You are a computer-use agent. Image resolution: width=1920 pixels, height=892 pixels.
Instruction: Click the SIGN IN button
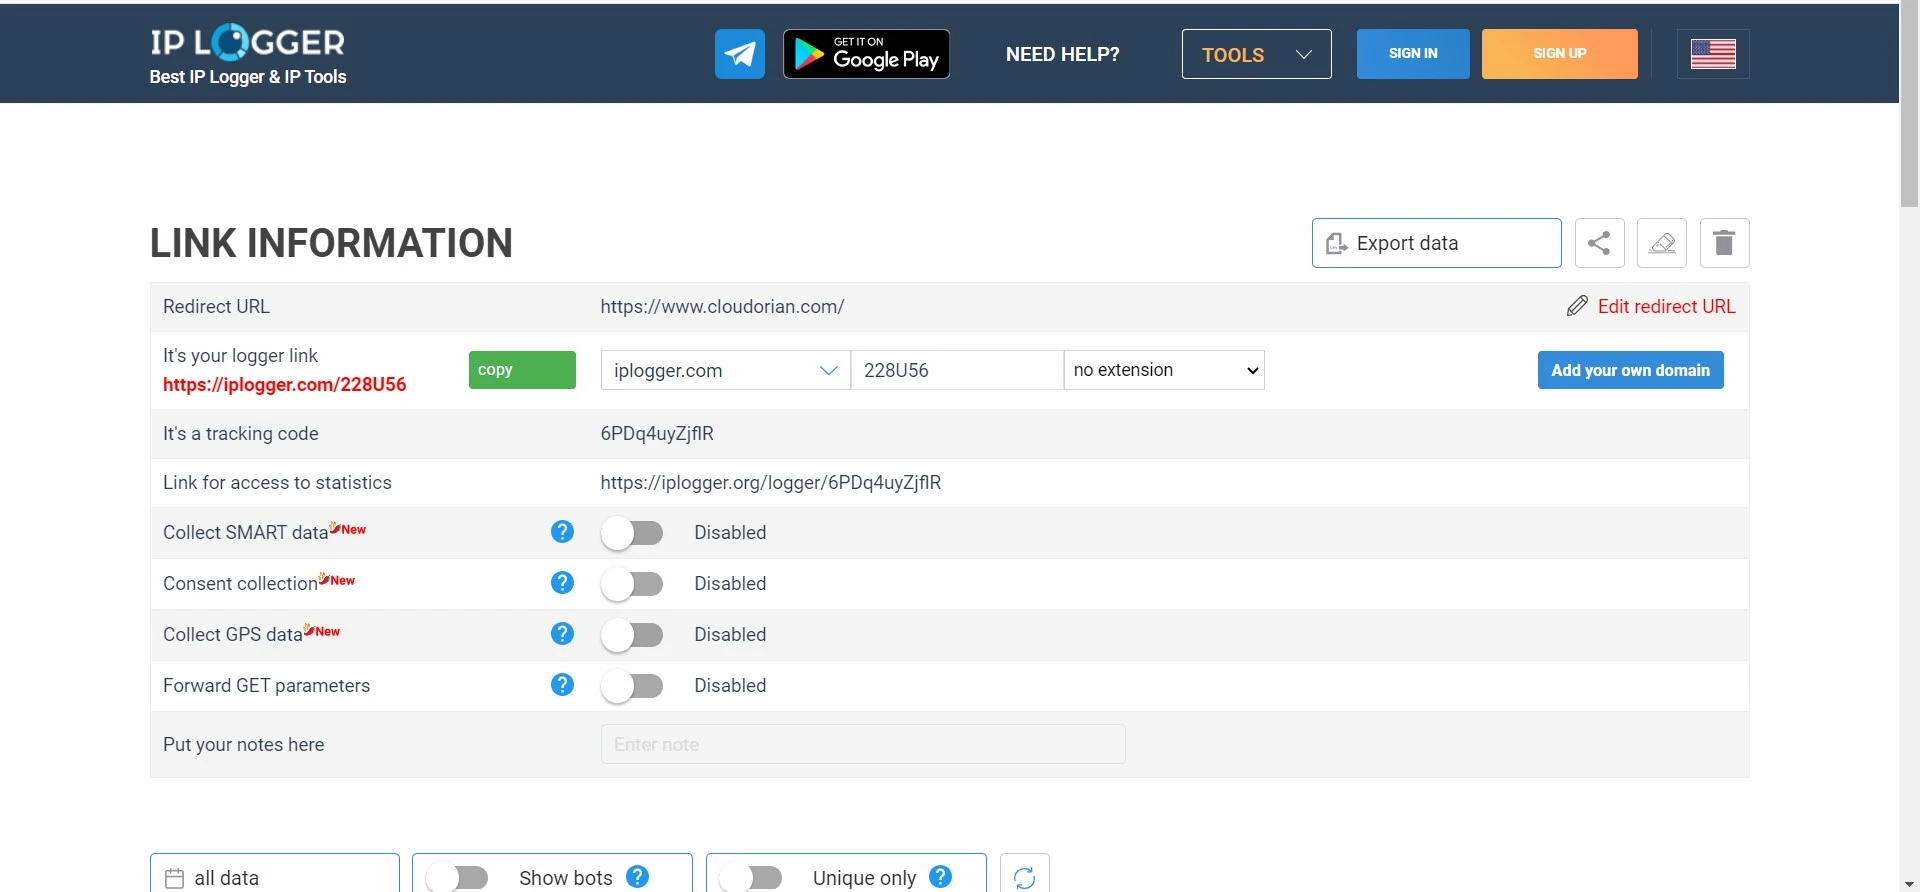coord(1413,54)
